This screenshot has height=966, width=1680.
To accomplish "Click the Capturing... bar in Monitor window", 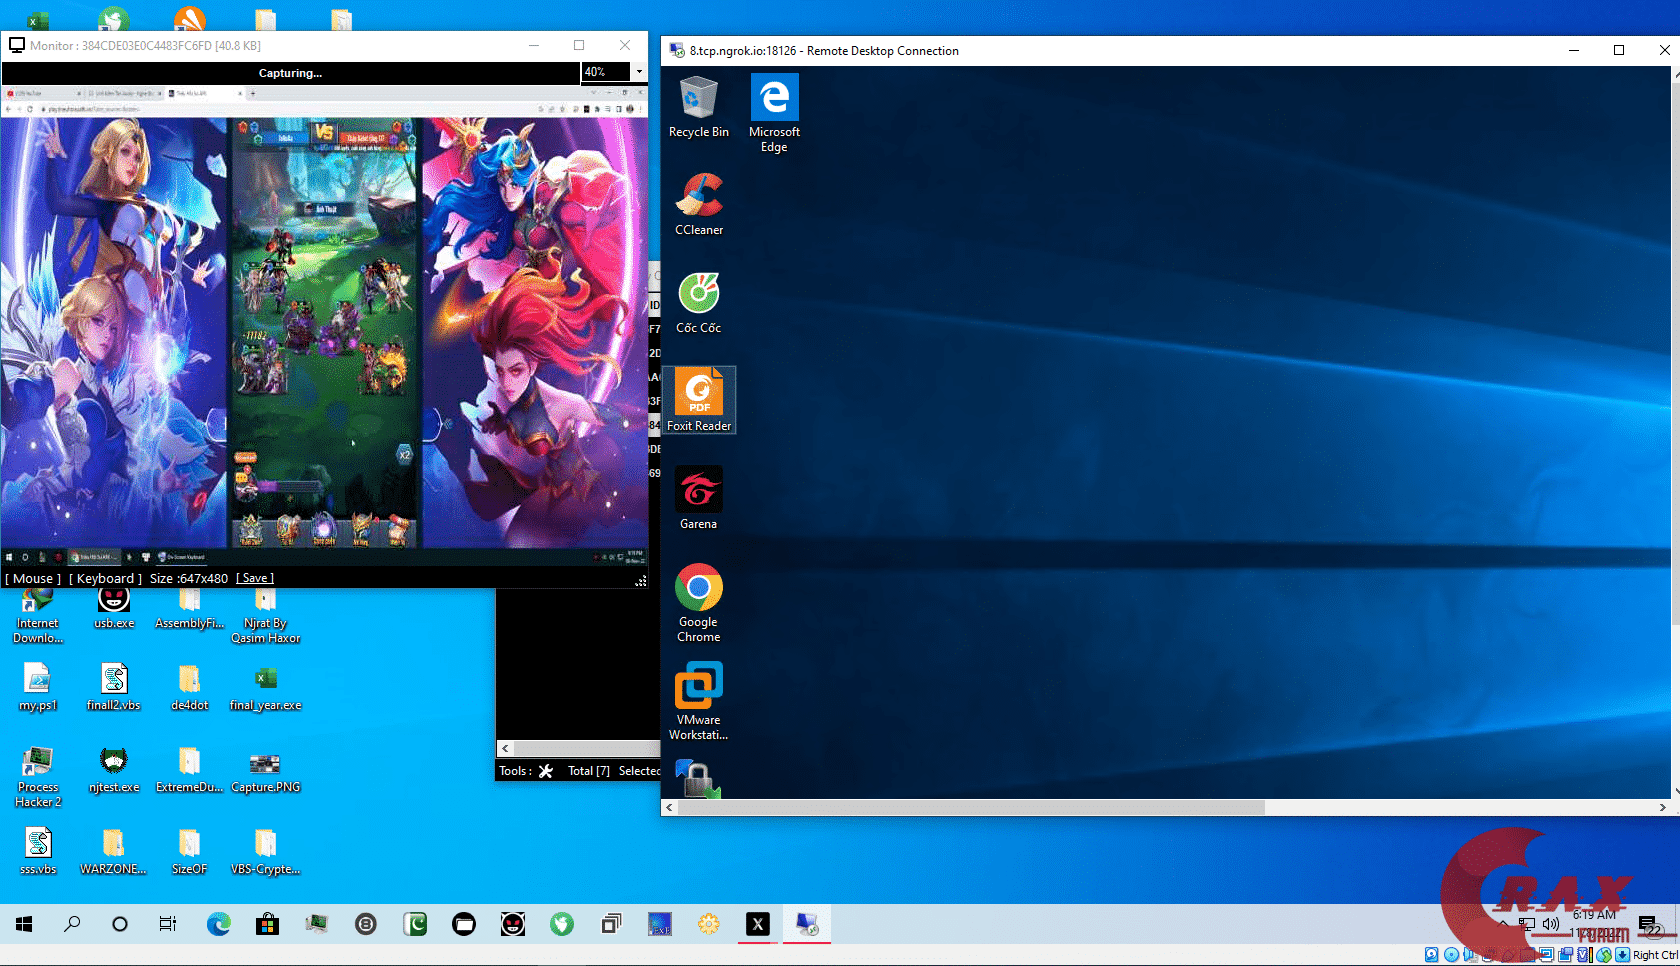I will point(290,73).
